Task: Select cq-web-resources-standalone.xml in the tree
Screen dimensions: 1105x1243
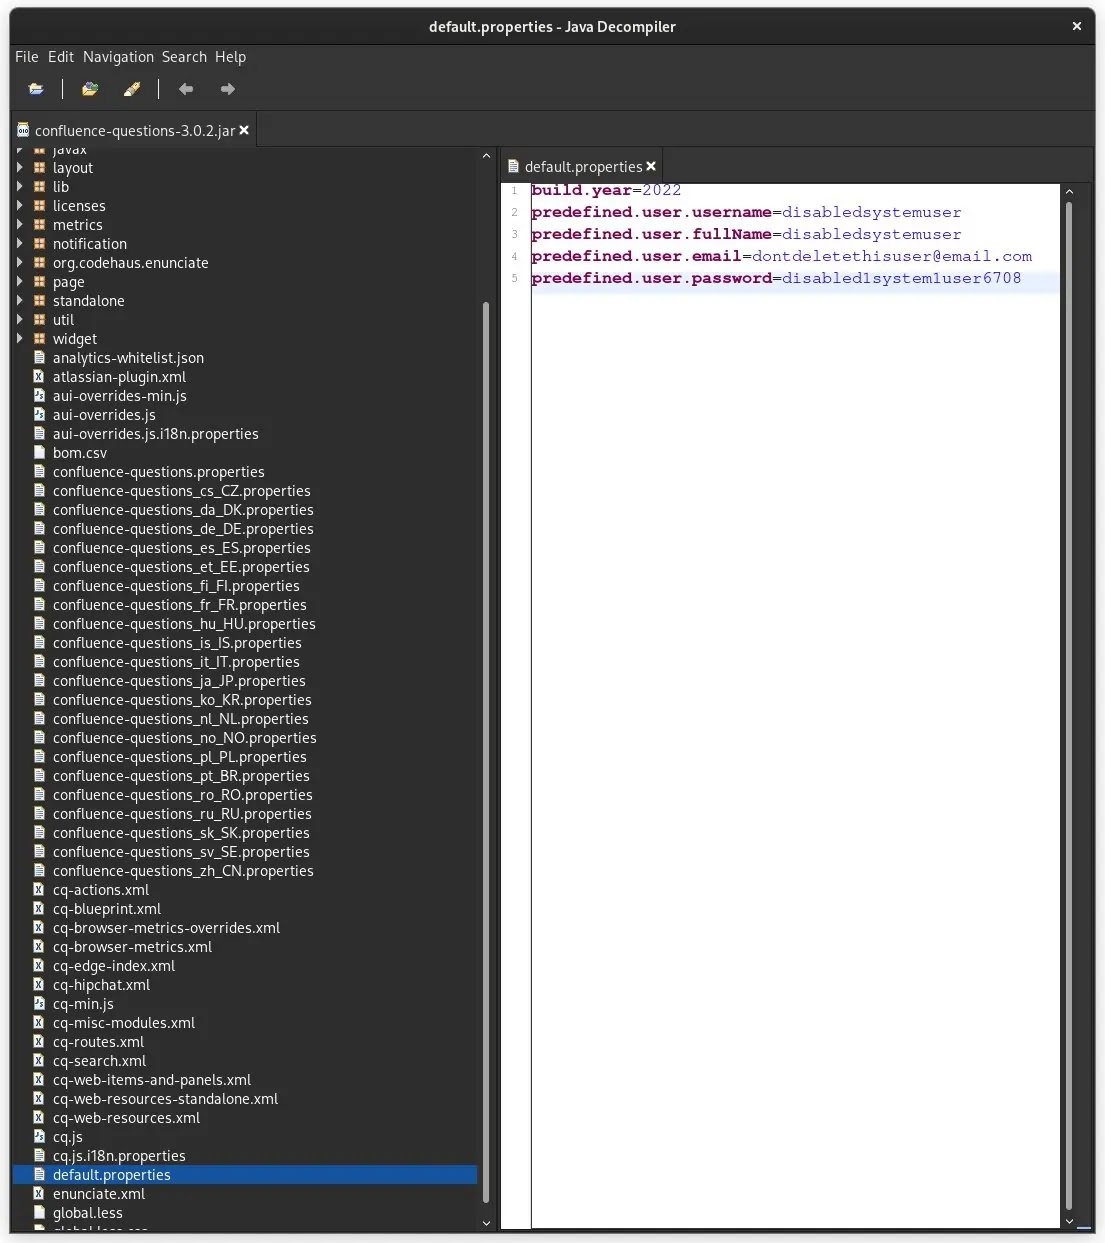Action: pos(165,1099)
